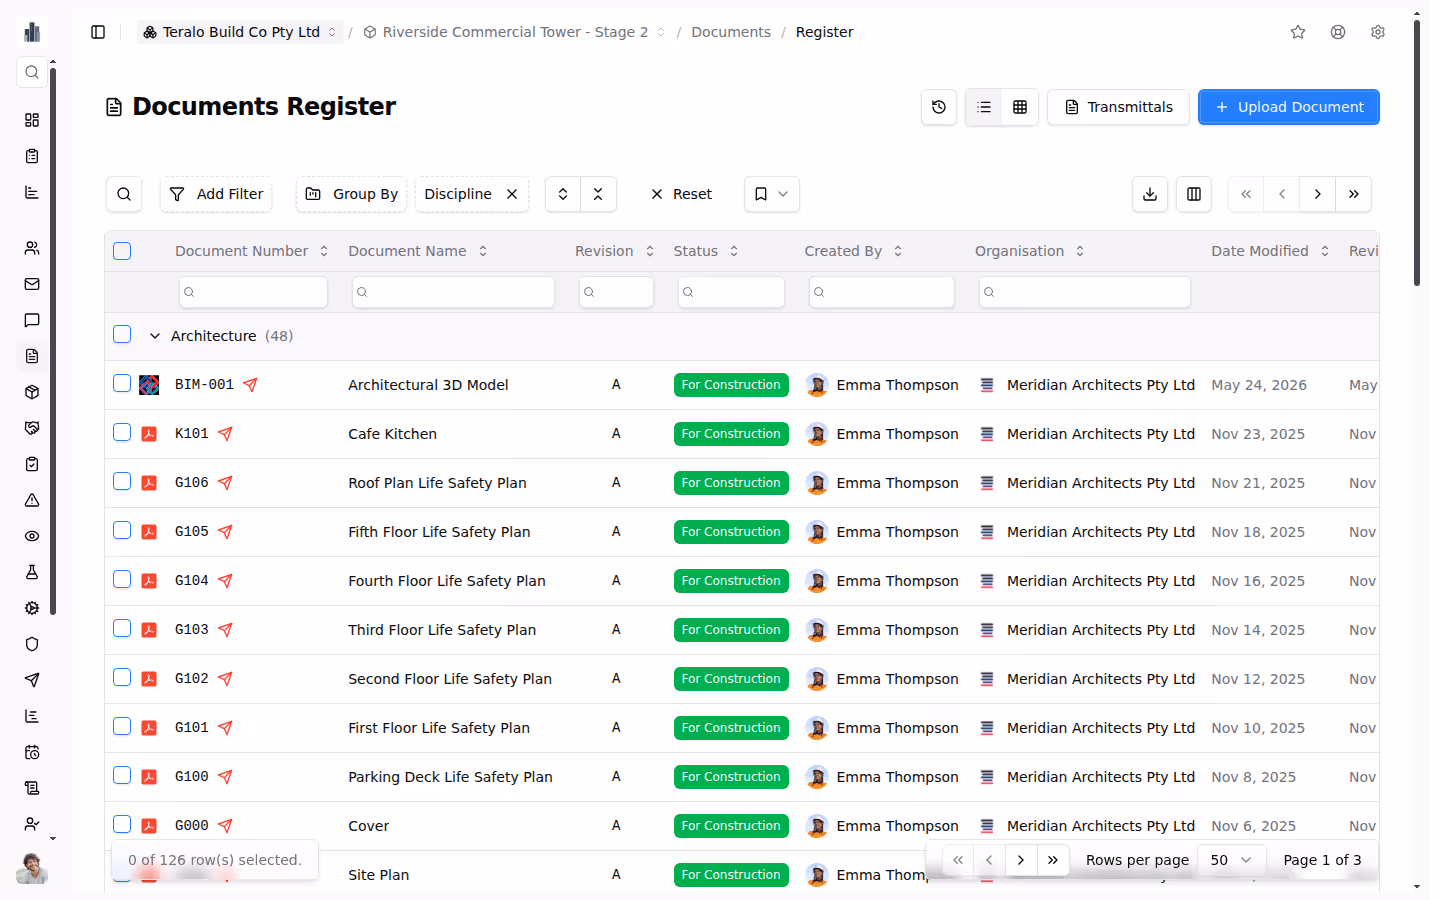Screen dimensions: 1440x900
Task: Open the sidebar search icon
Action: tap(32, 72)
